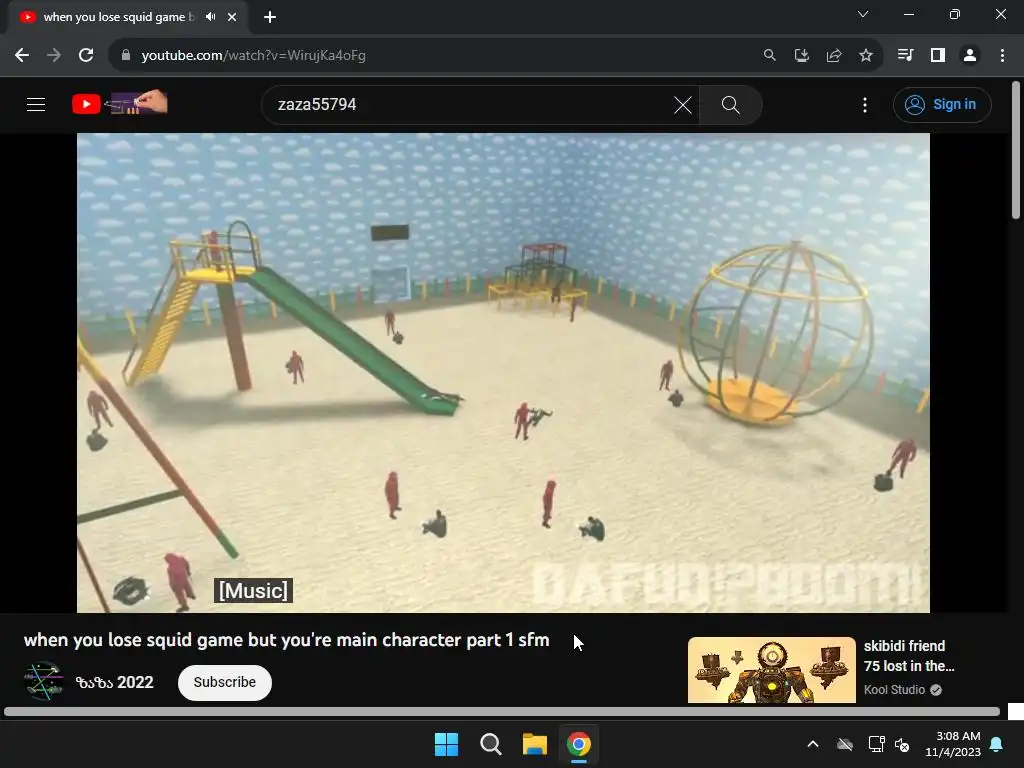Mute the tab via the speaker icon
This screenshot has height=768, width=1024.
tap(210, 17)
